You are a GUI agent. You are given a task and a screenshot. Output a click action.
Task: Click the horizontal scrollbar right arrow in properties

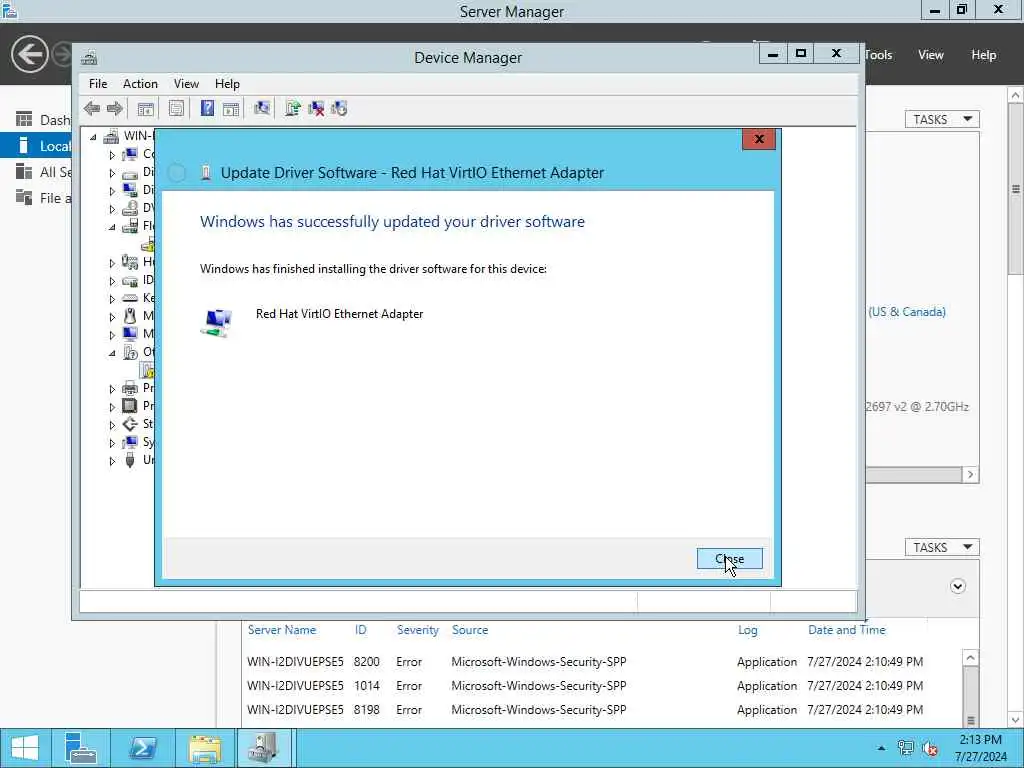(x=970, y=475)
